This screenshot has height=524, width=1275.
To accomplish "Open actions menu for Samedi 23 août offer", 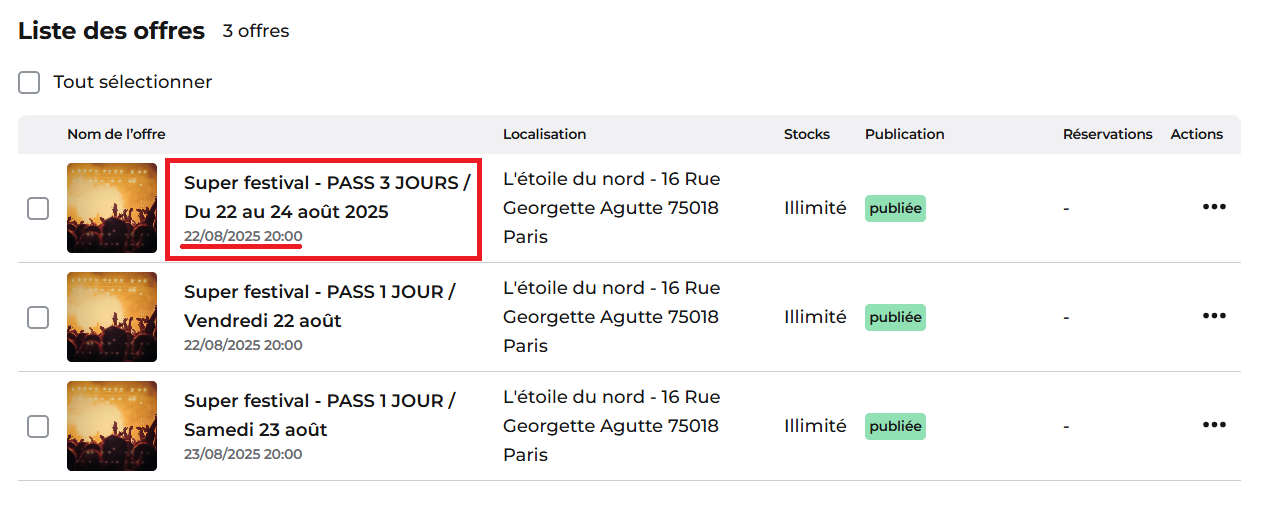I will [1214, 425].
